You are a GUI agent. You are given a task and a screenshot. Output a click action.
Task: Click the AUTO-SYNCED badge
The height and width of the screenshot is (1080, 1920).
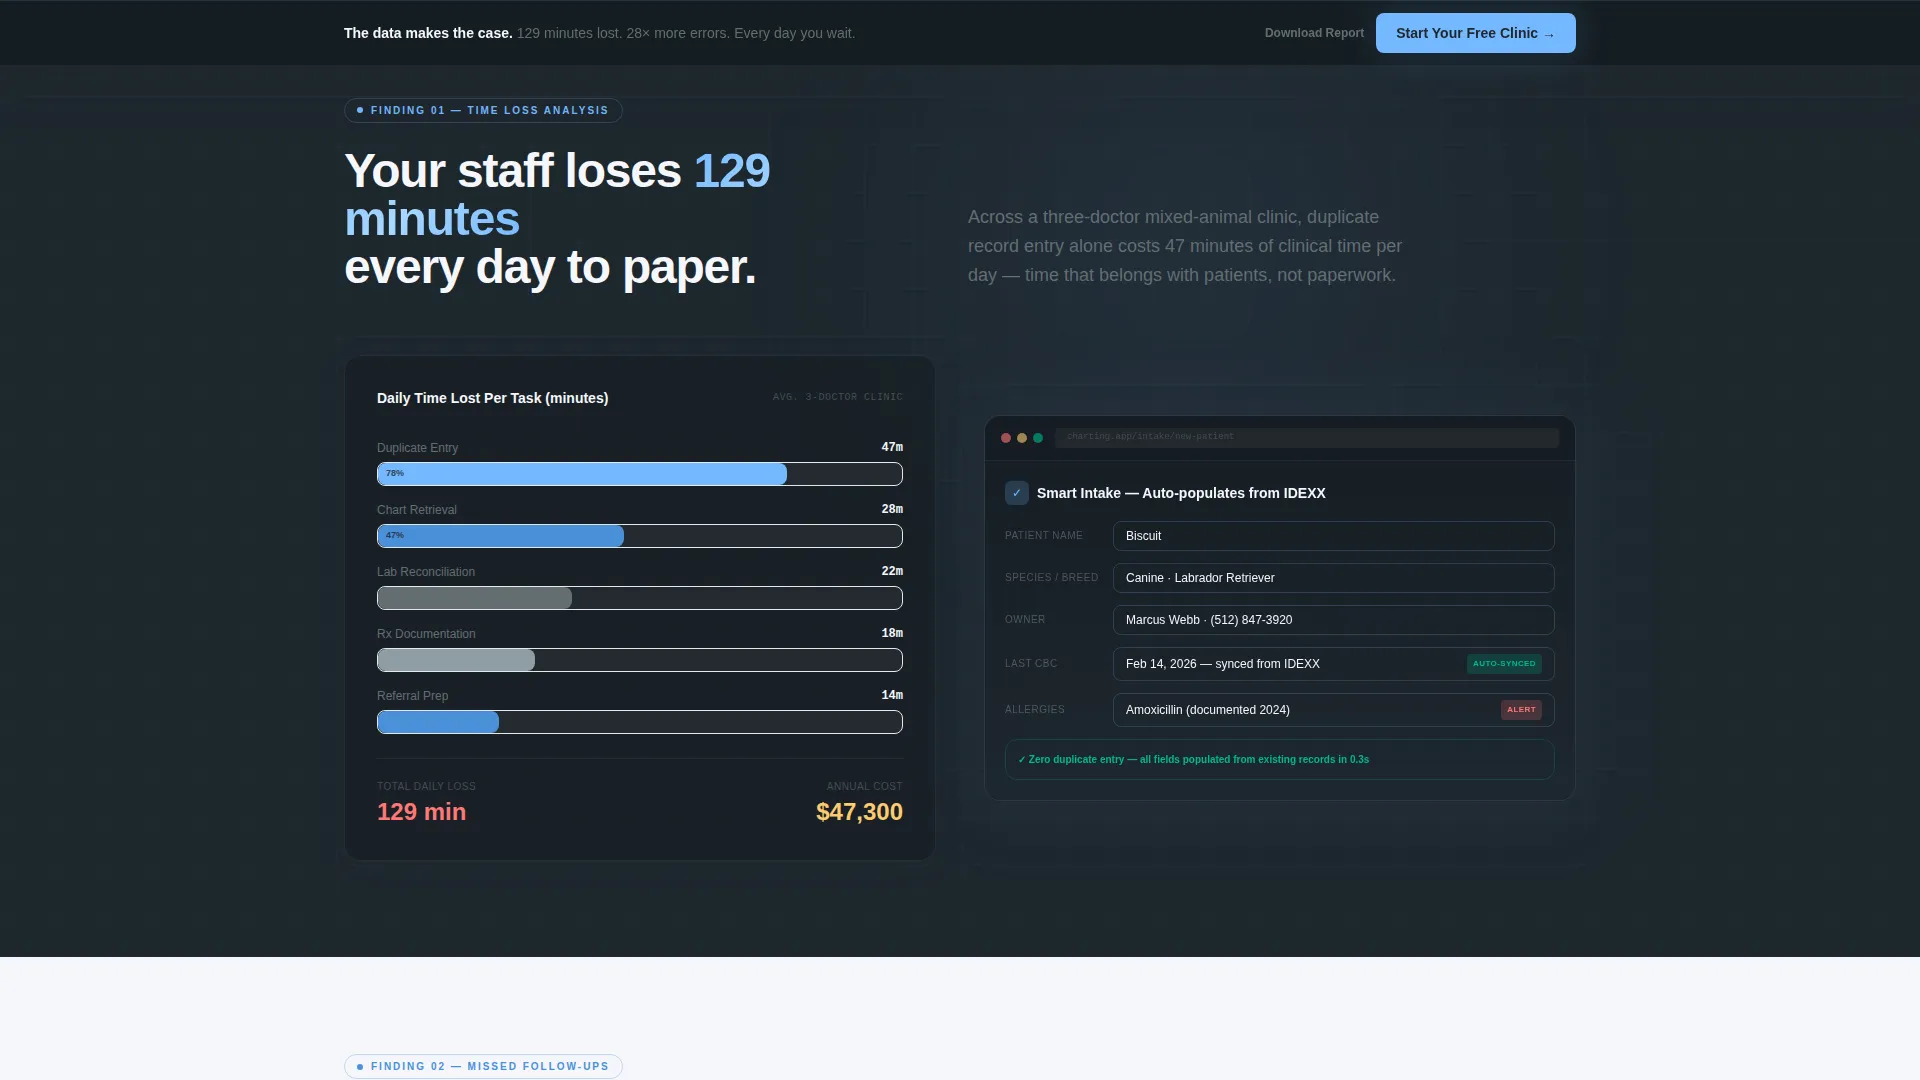pos(1504,664)
